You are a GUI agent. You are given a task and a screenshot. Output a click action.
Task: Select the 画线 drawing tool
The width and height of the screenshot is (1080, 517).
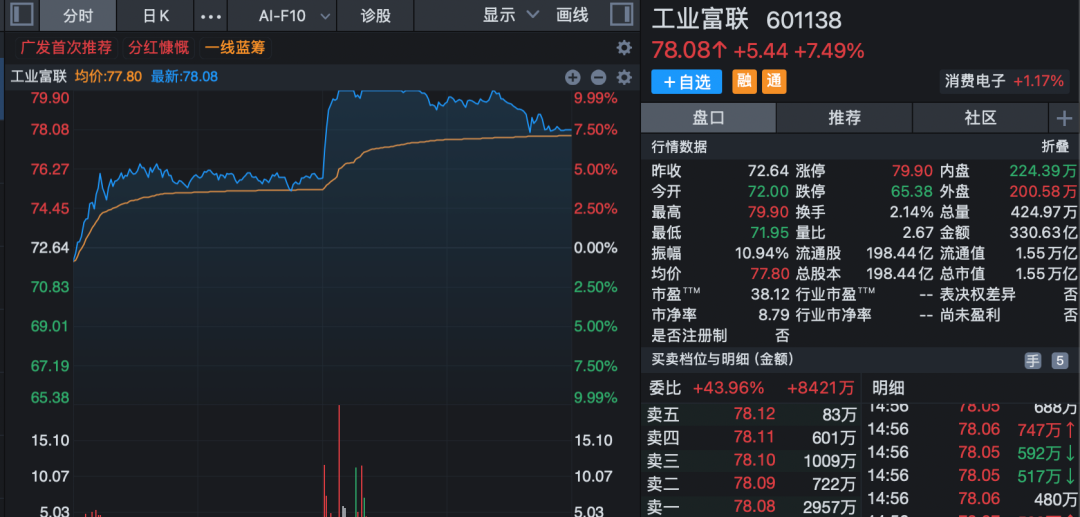point(572,15)
